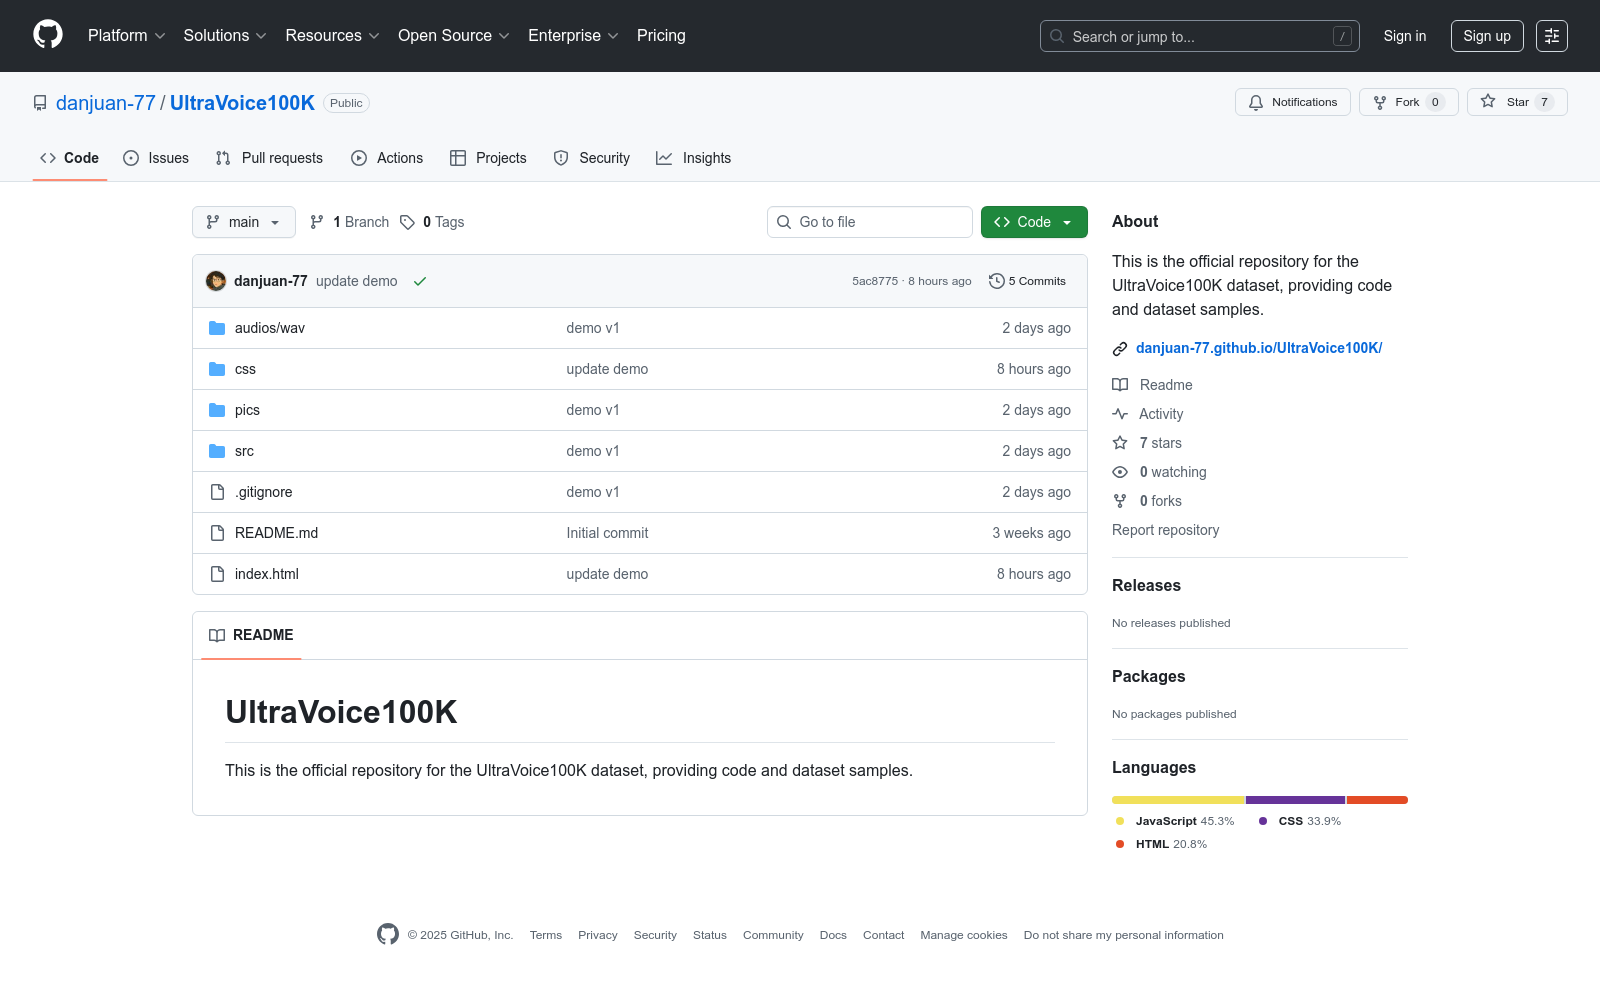The height and width of the screenshot is (1000, 1600).
Task: Open the Platform dropdown menu
Action: [126, 36]
